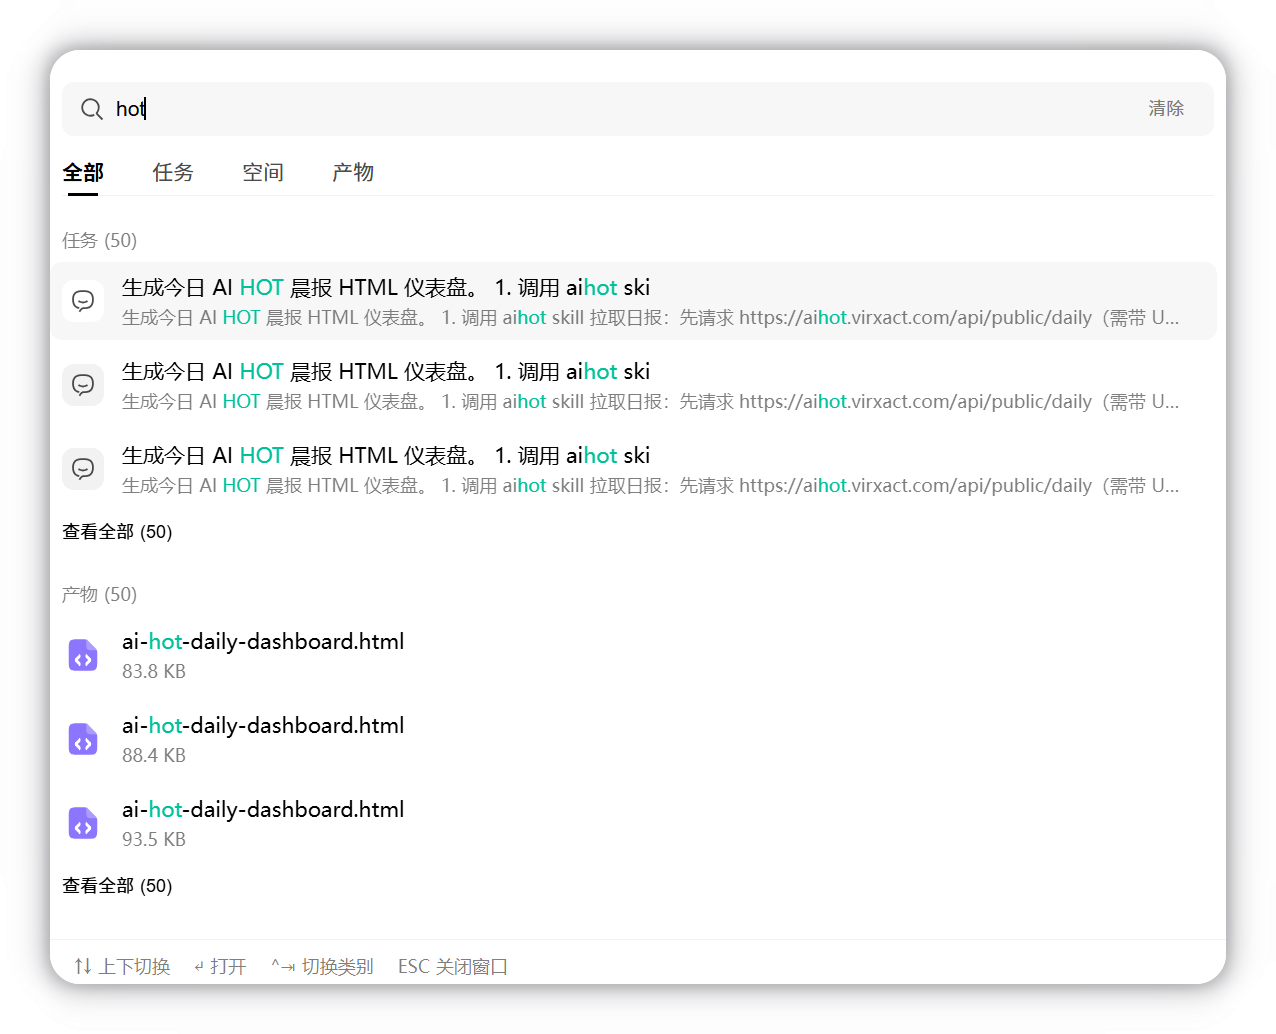This screenshot has width=1276, height=1034.
Task: Click chat icon of first task result
Action: (x=83, y=301)
